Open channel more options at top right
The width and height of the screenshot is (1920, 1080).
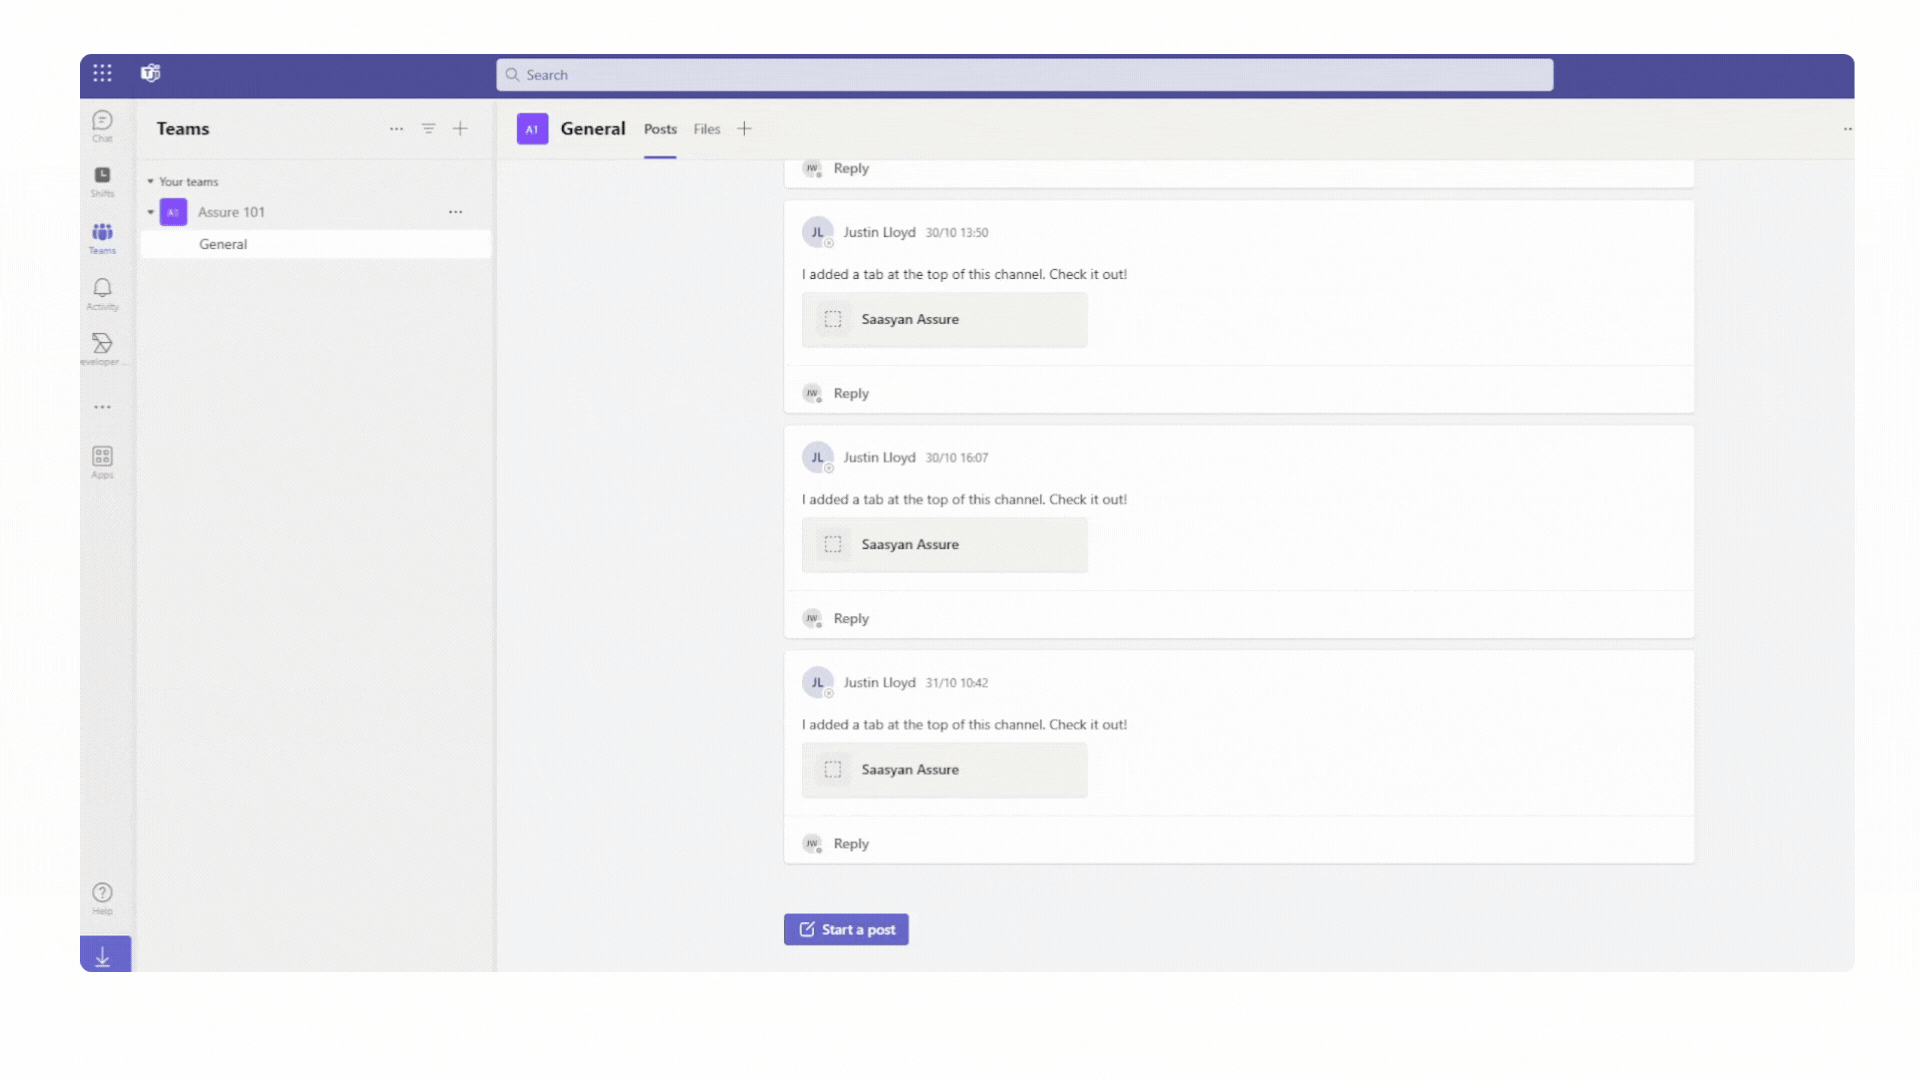1847,129
